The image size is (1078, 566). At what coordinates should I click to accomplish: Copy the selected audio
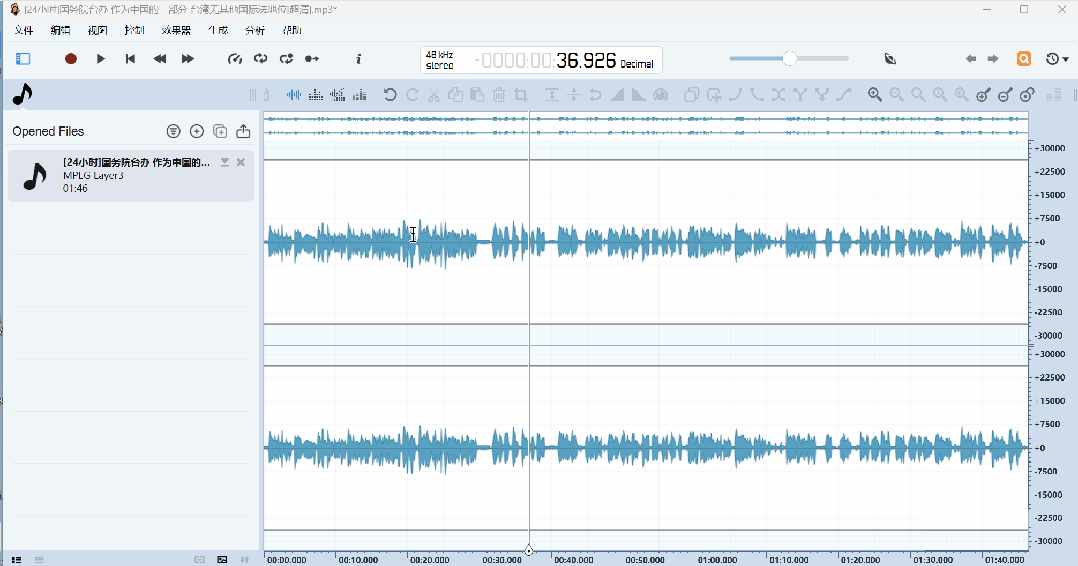click(x=455, y=95)
